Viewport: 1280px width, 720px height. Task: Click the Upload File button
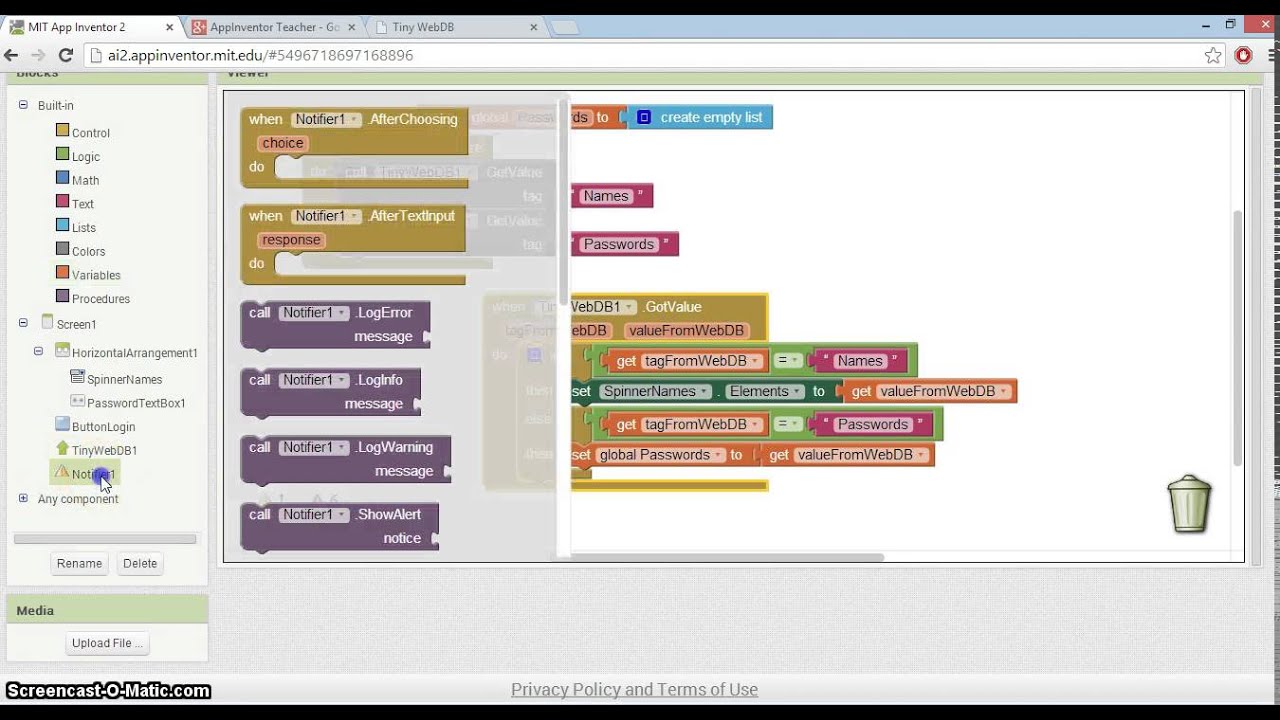[107, 643]
